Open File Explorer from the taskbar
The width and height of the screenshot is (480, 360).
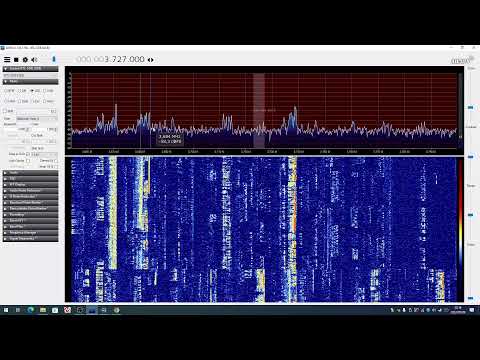click(x=43, y=310)
